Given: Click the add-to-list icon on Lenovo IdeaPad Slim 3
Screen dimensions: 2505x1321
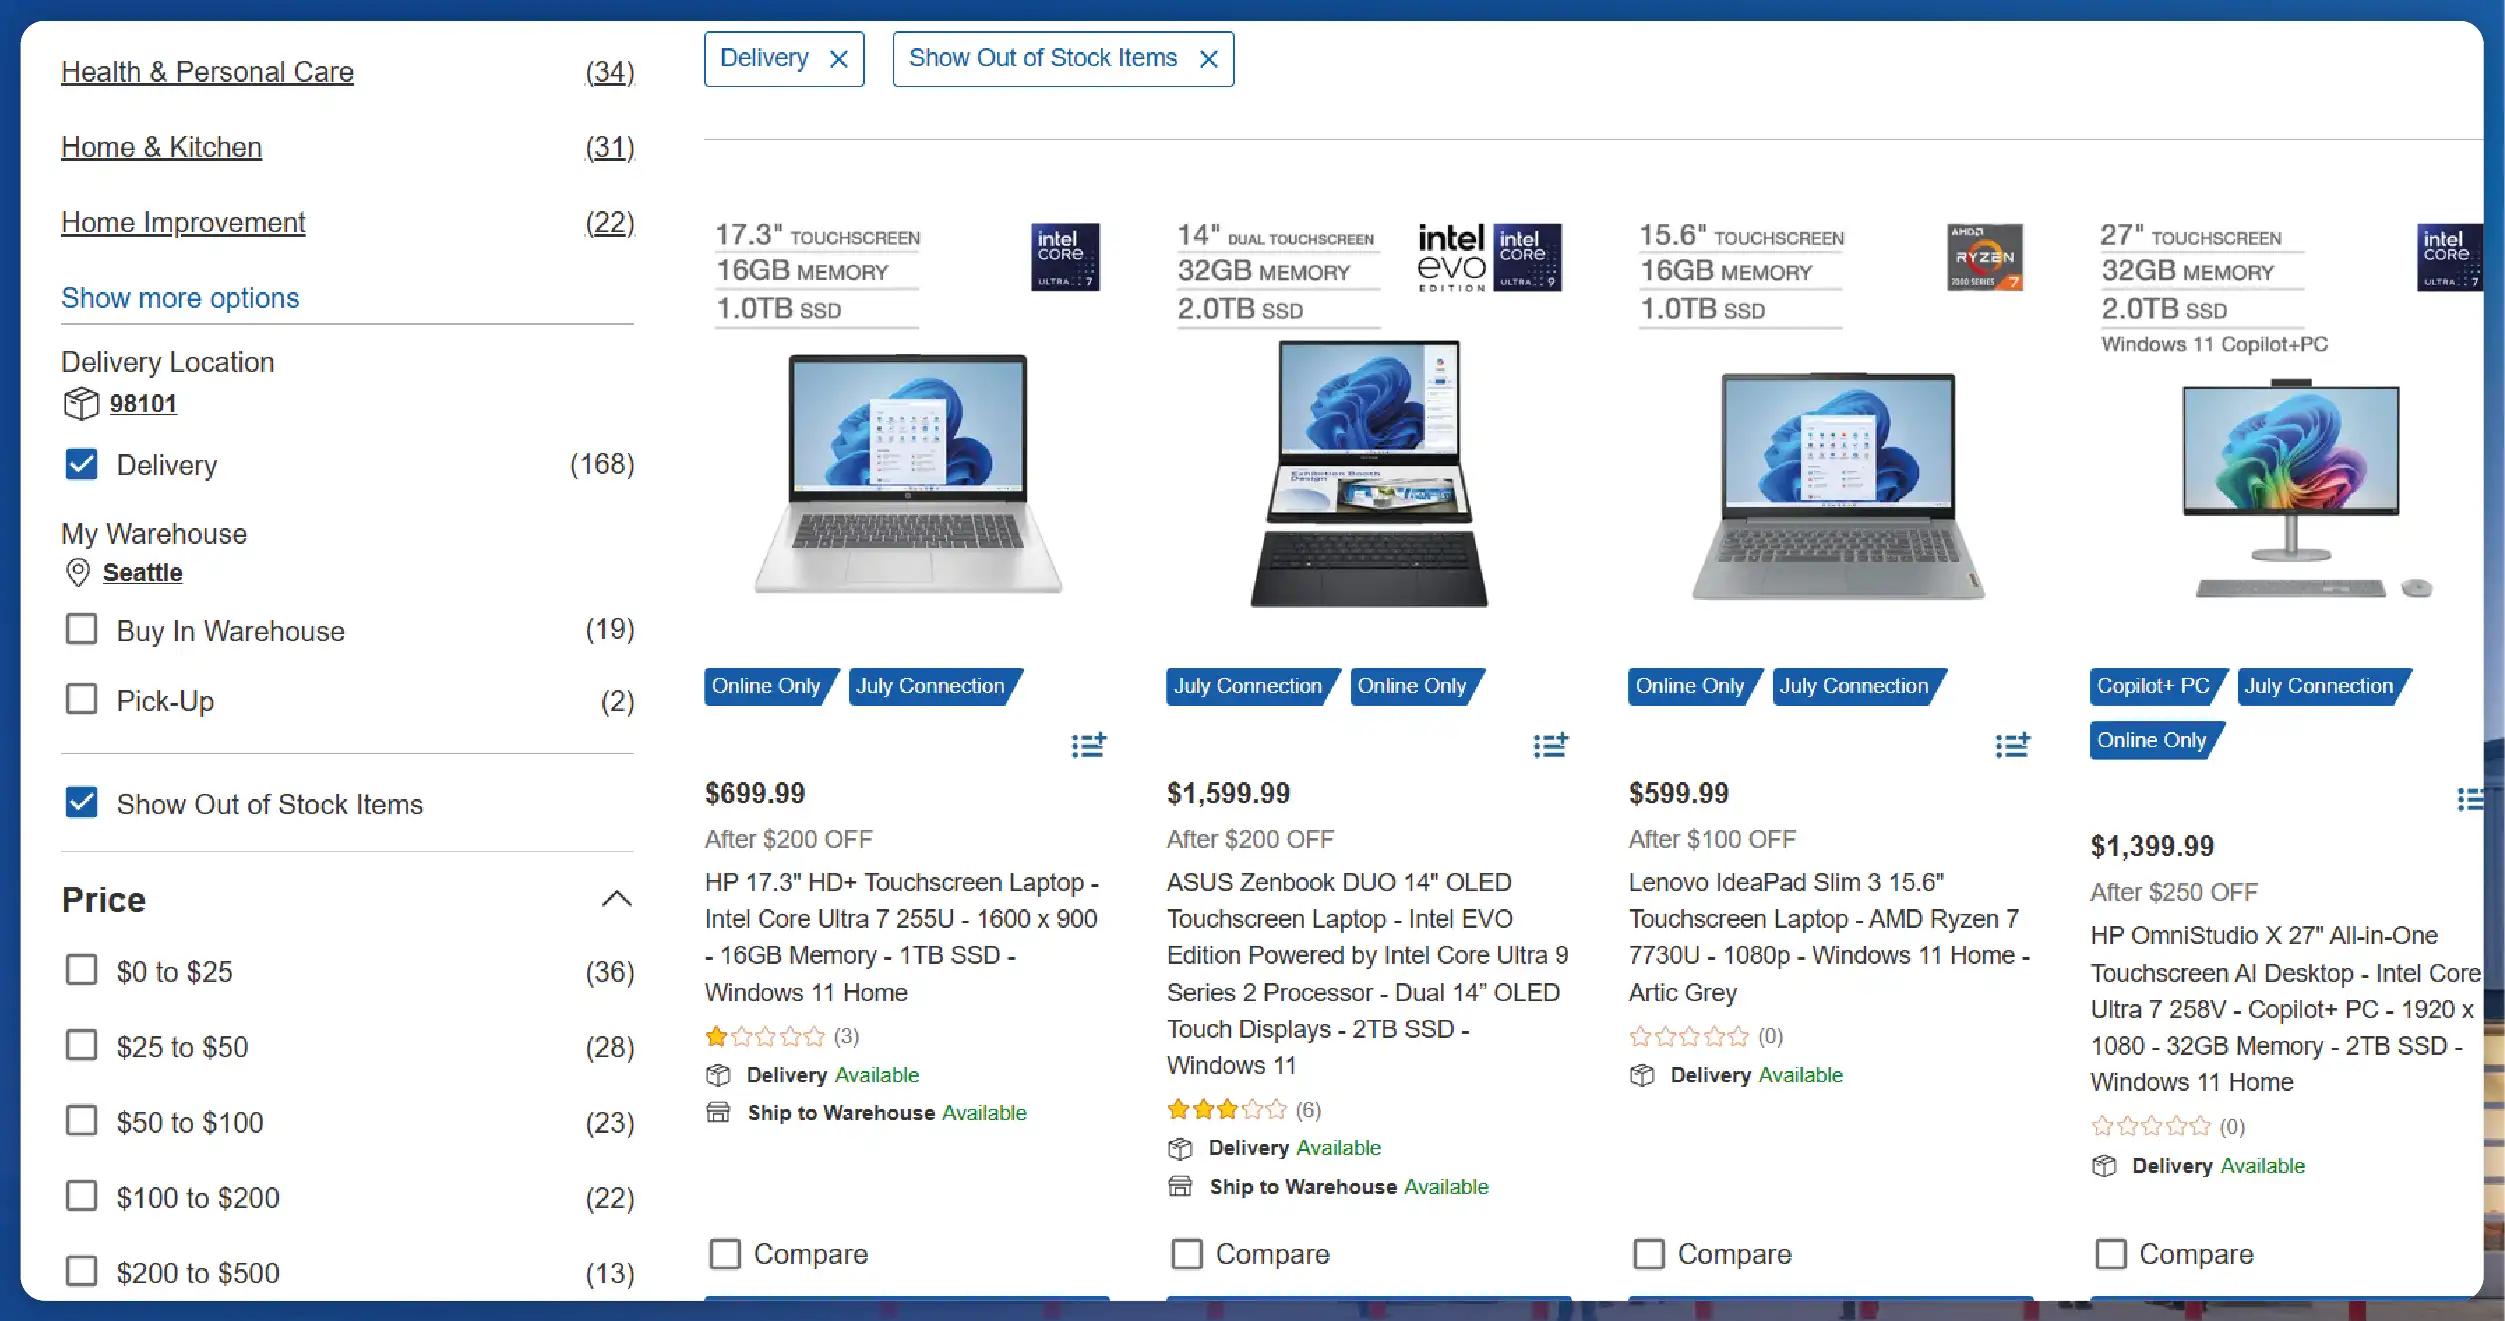Looking at the screenshot, I should 2011,744.
